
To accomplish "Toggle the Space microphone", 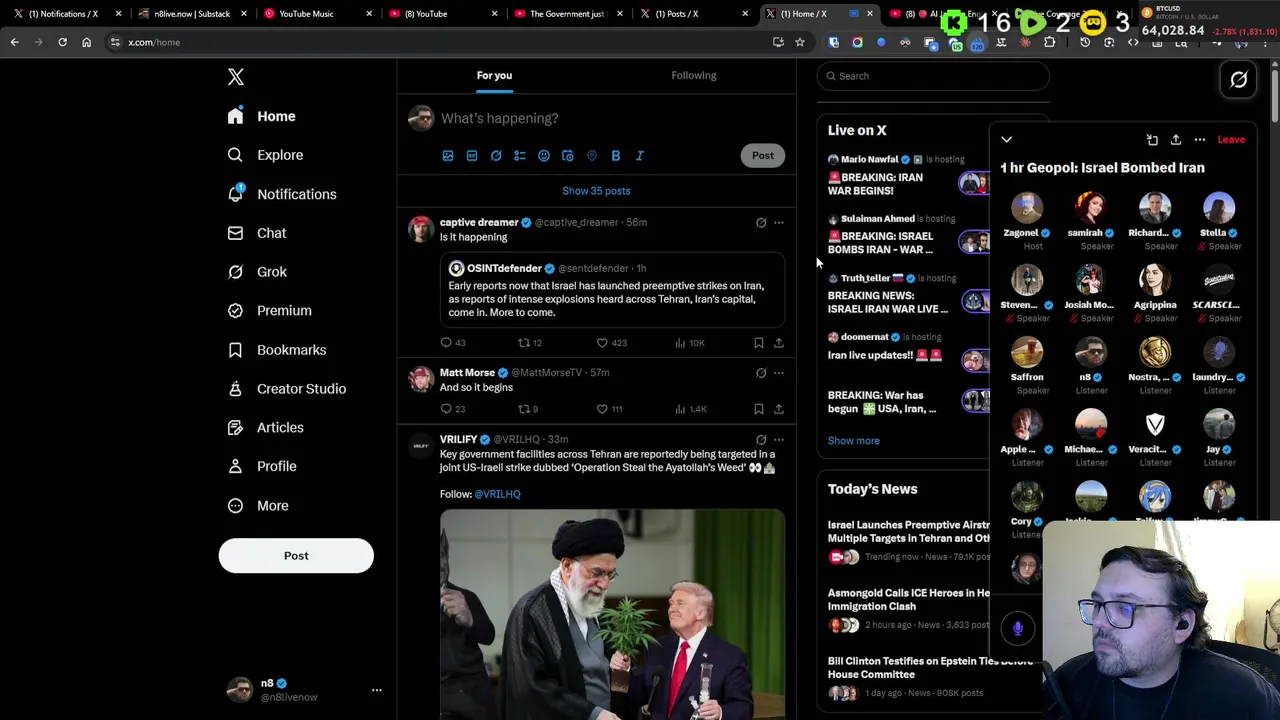I will pos(1018,628).
